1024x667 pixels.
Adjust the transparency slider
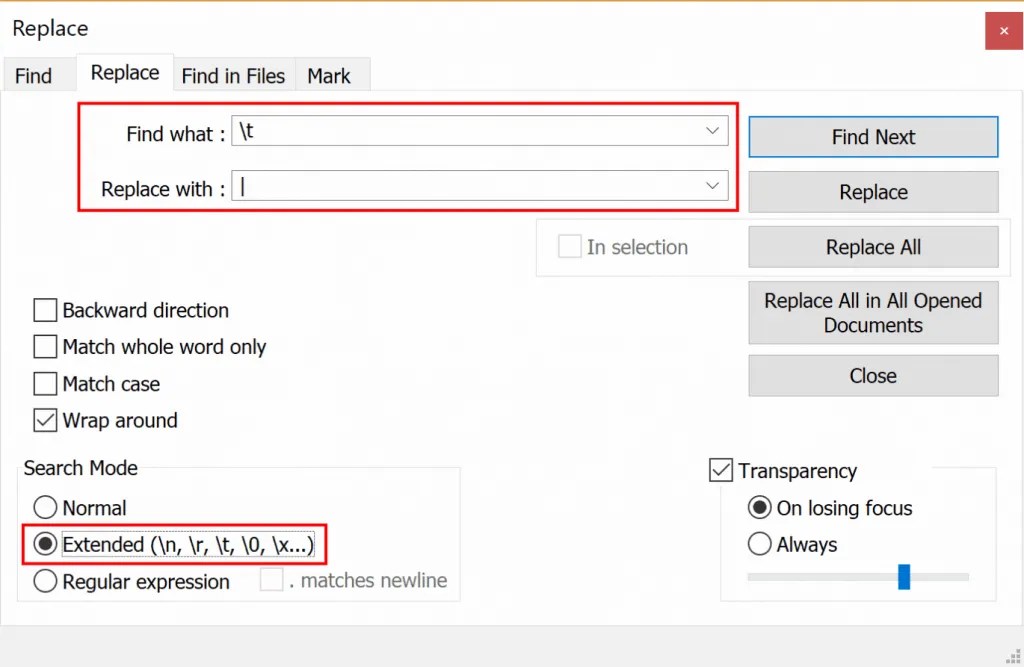click(903, 576)
